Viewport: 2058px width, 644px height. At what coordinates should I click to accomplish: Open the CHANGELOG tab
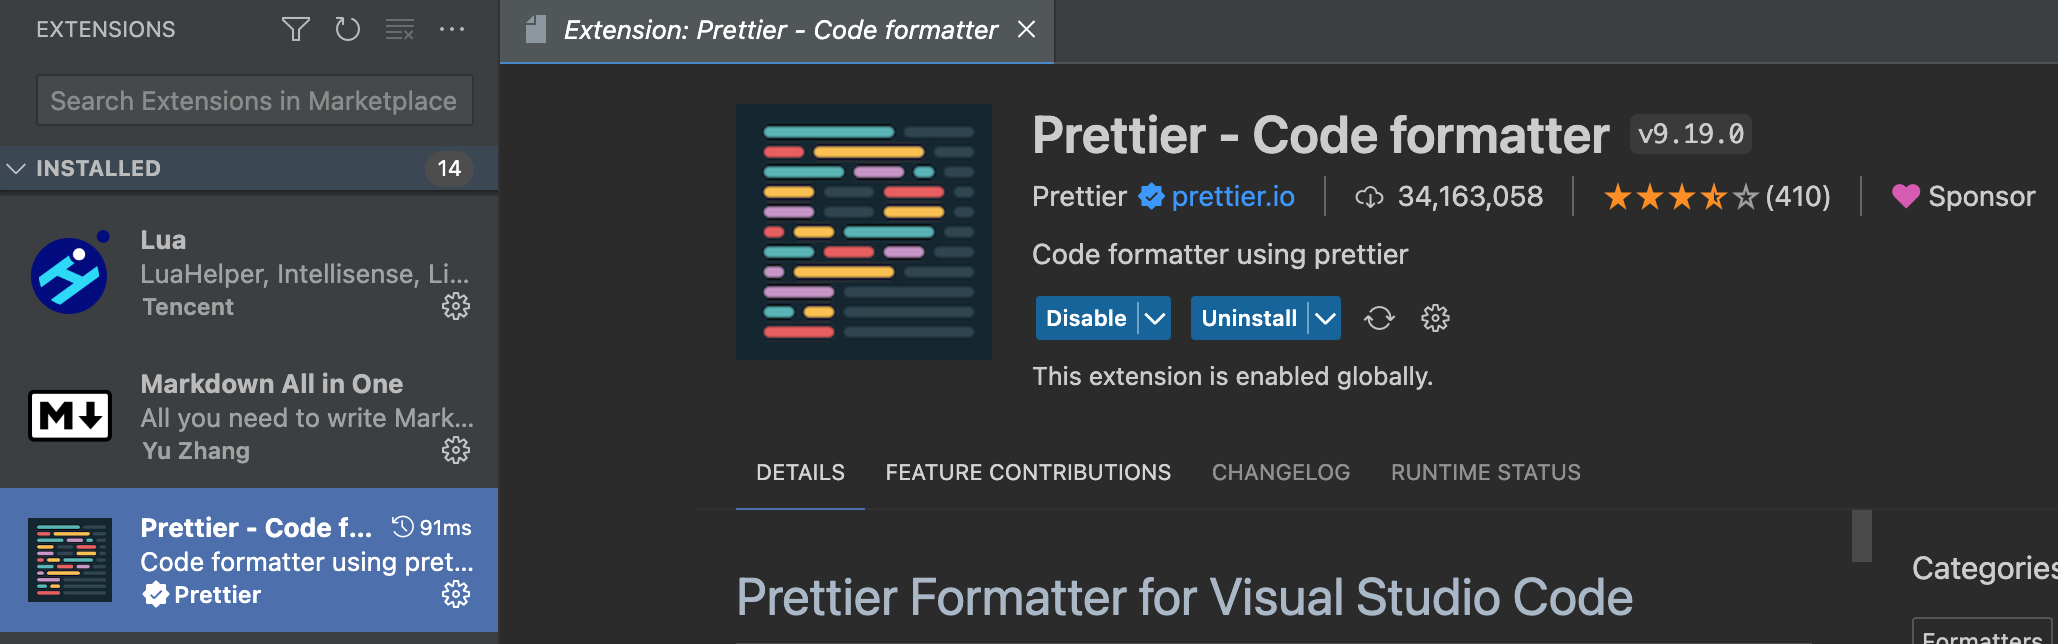click(x=1281, y=472)
